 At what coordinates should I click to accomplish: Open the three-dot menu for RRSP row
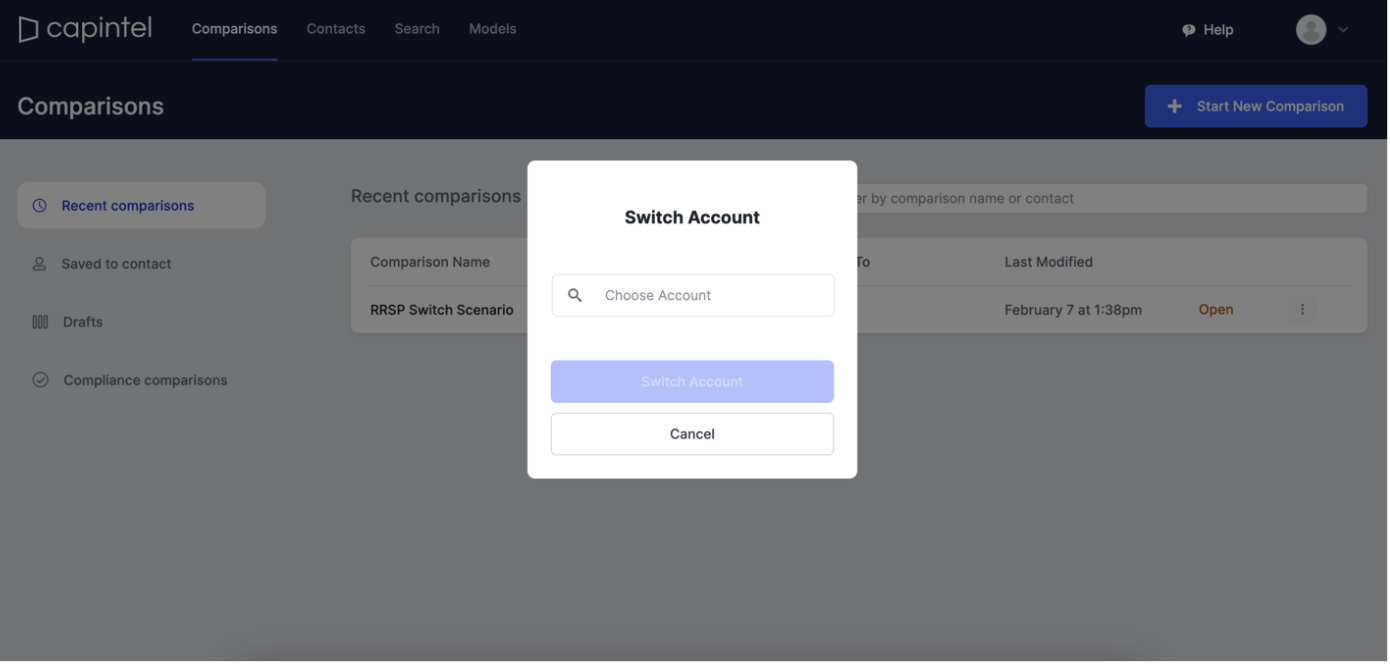pos(1302,310)
